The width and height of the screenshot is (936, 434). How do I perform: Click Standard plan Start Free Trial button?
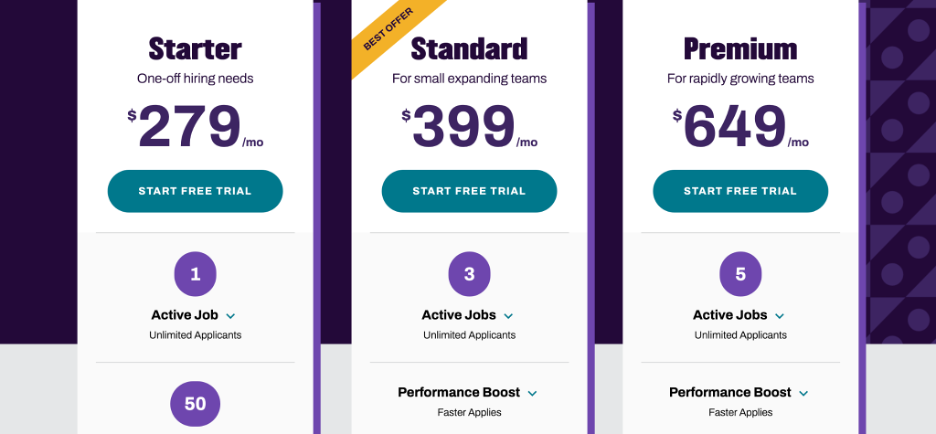469,191
